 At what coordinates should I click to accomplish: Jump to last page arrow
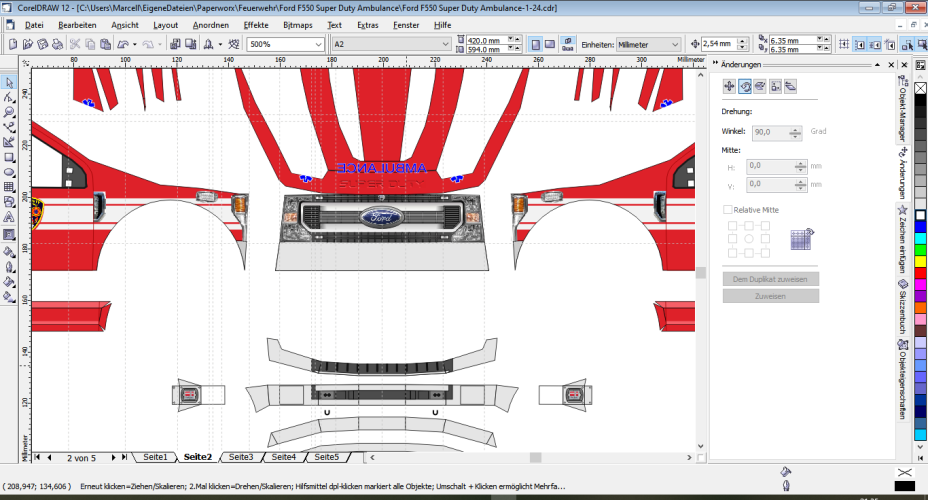tap(124, 457)
